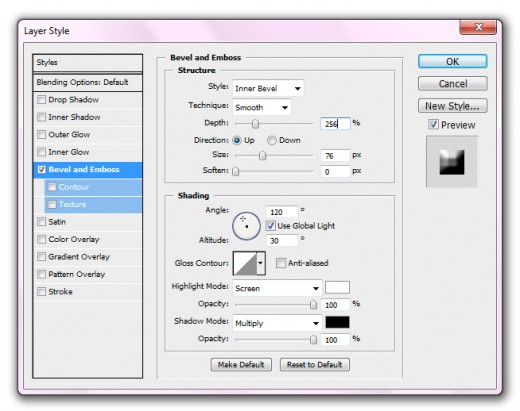Click the white highlight color swatch
Viewport: 520px width, 411px height.
(x=337, y=287)
